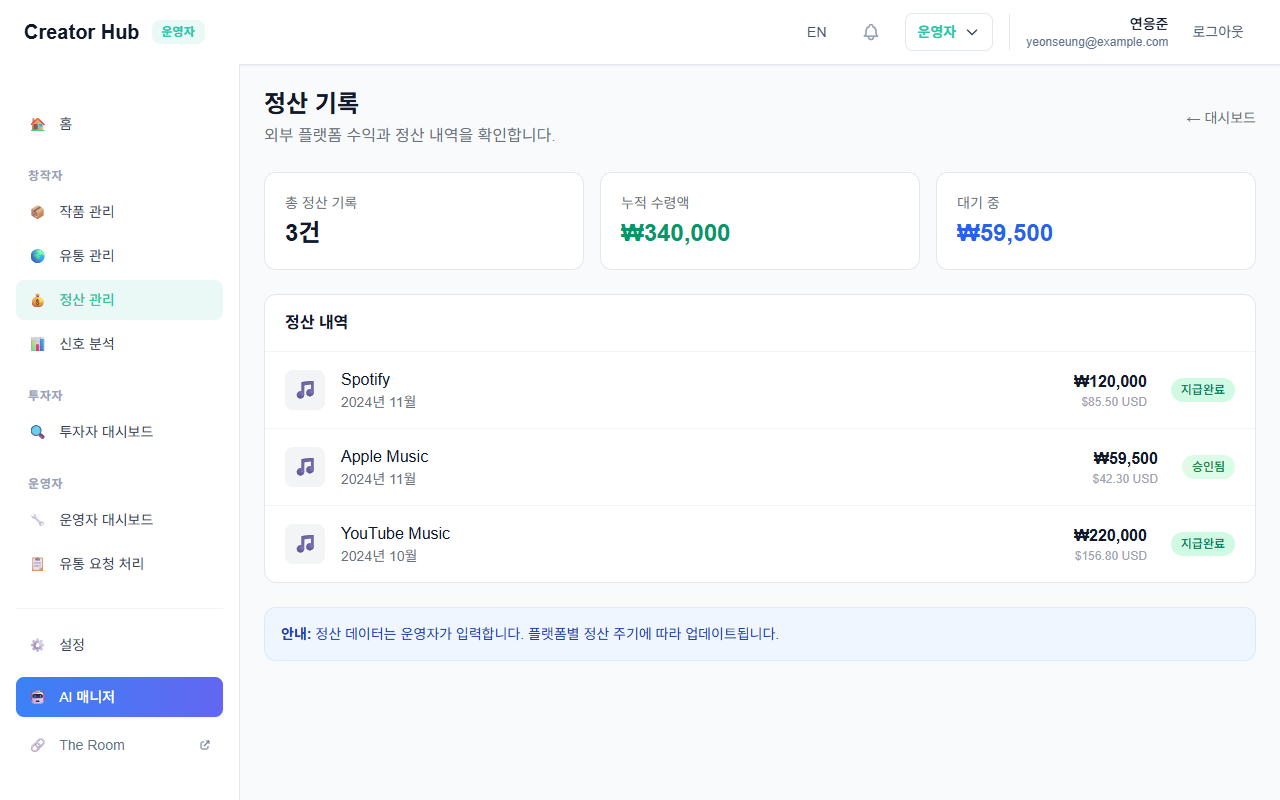Click the YouTube Music note icon
Screen dimensions: 1280x800
(x=305, y=544)
